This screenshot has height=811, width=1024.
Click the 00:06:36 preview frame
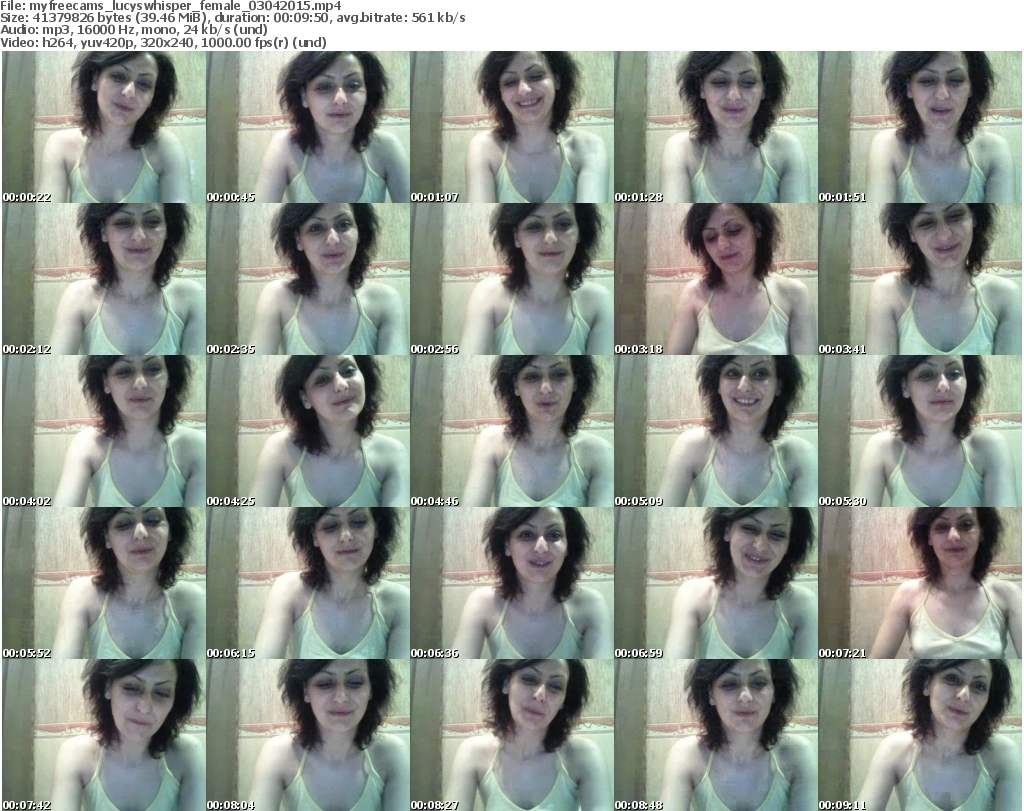(x=511, y=582)
